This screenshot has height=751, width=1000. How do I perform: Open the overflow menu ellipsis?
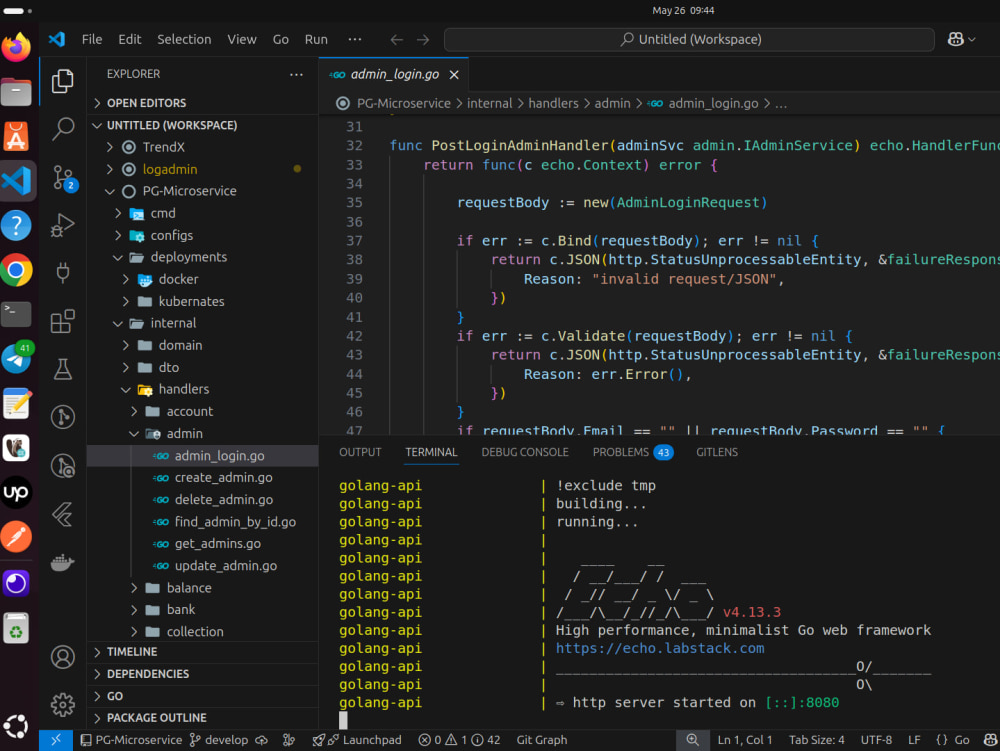tap(355, 40)
